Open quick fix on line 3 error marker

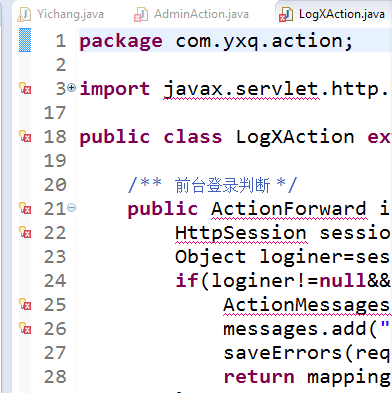pos(25,88)
